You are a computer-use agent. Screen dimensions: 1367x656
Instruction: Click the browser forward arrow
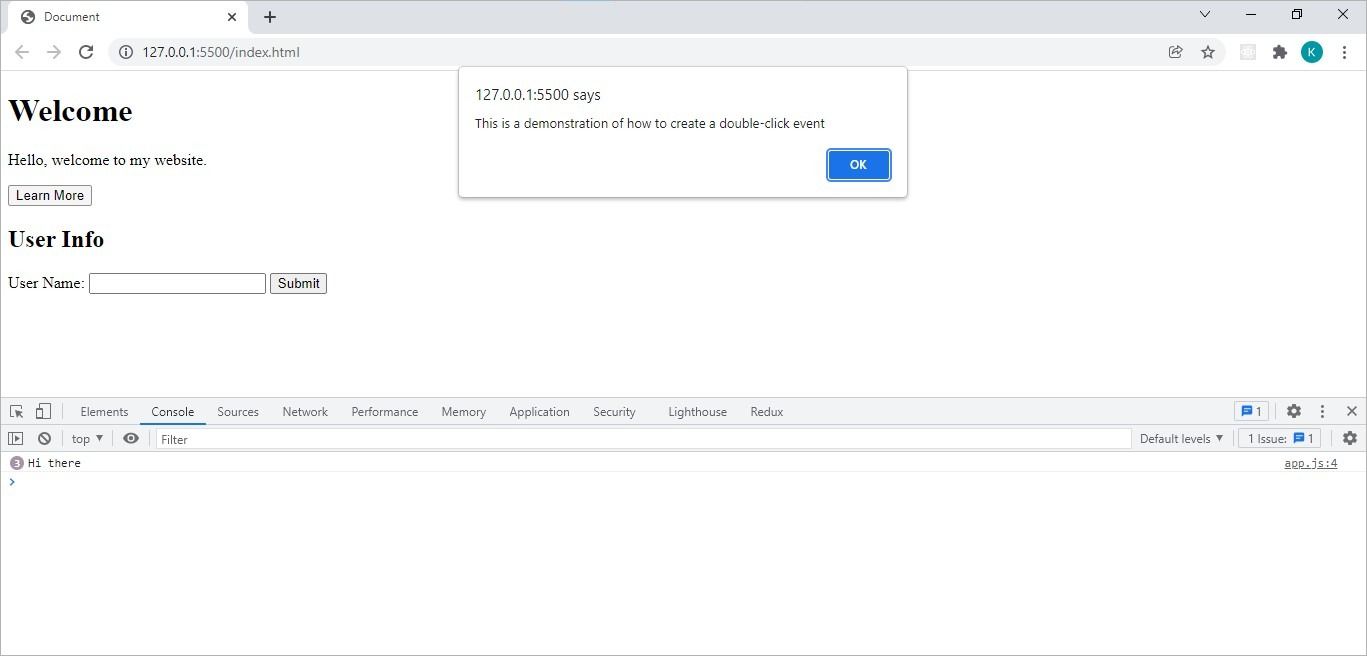[54, 52]
